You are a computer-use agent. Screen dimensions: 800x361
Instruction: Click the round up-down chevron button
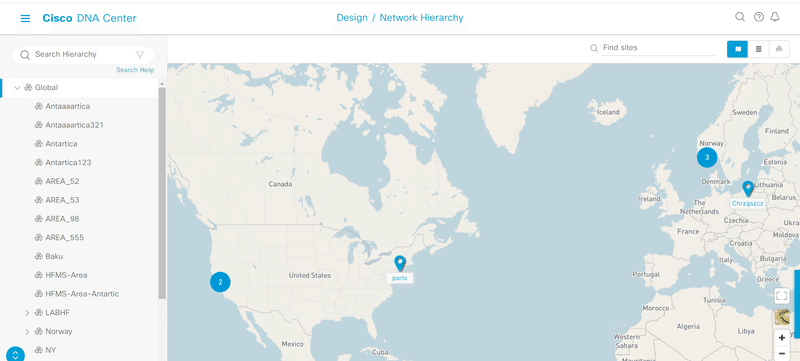tap(15, 355)
